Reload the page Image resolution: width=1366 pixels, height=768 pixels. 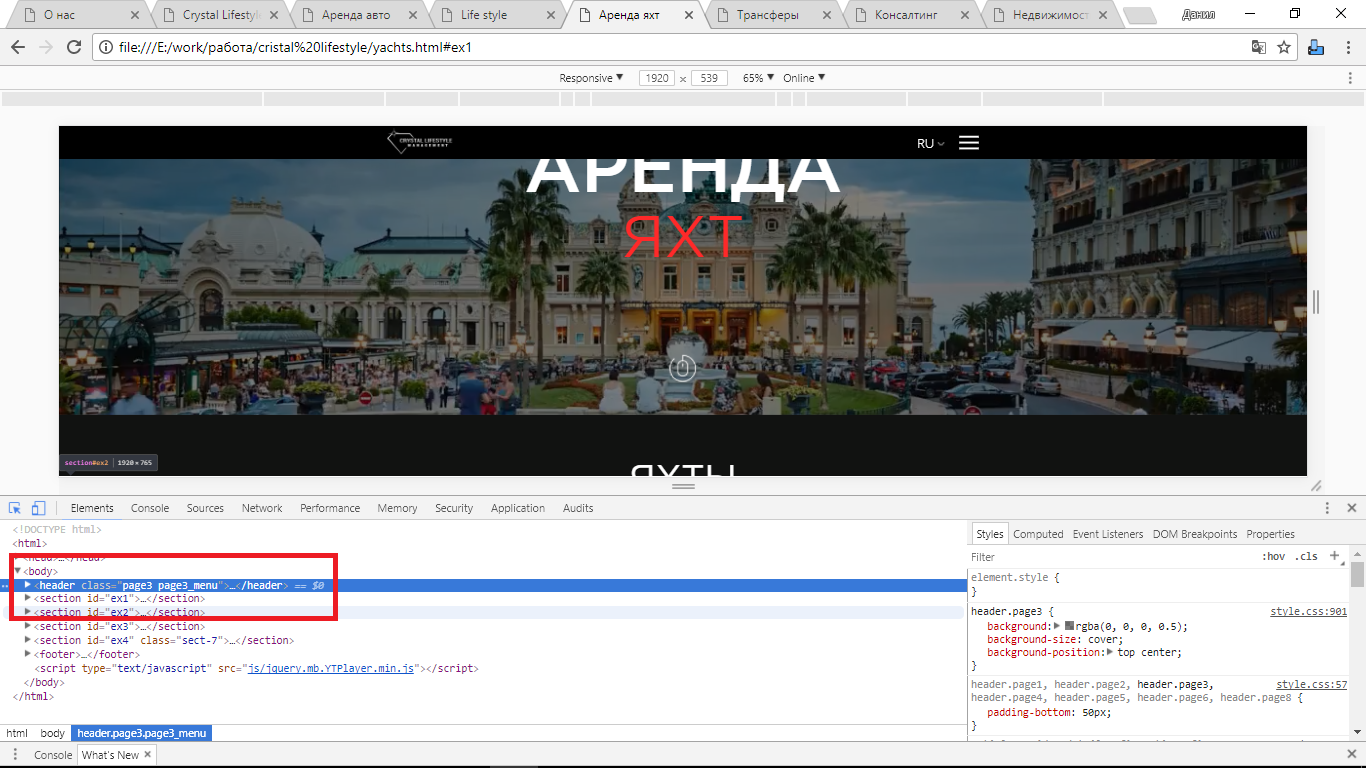73,47
